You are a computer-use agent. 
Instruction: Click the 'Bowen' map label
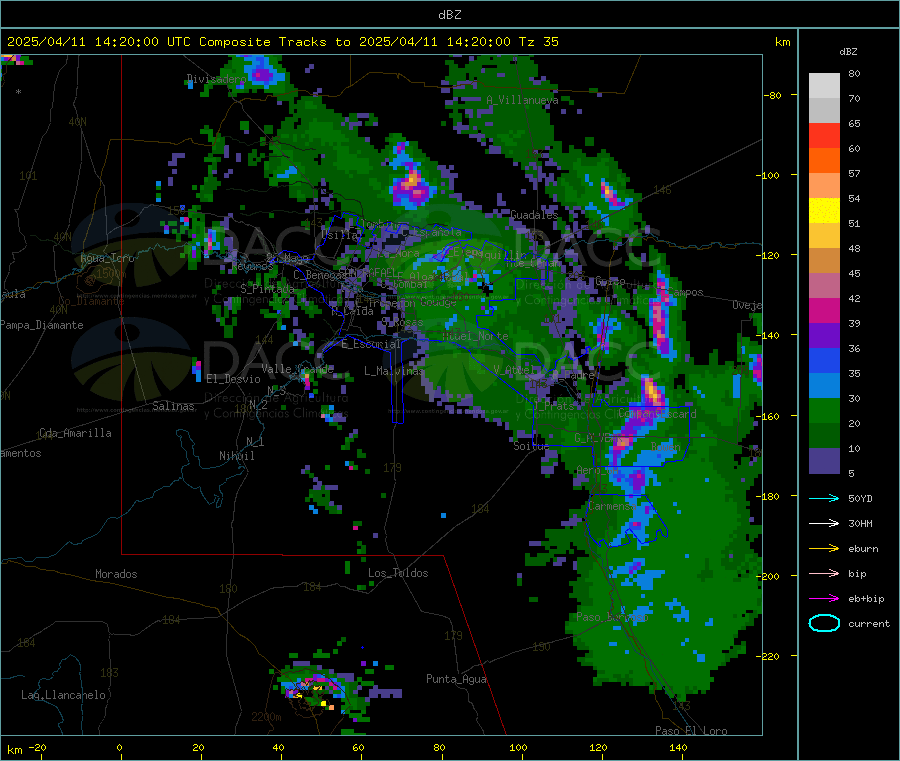pyautogui.click(x=665, y=446)
